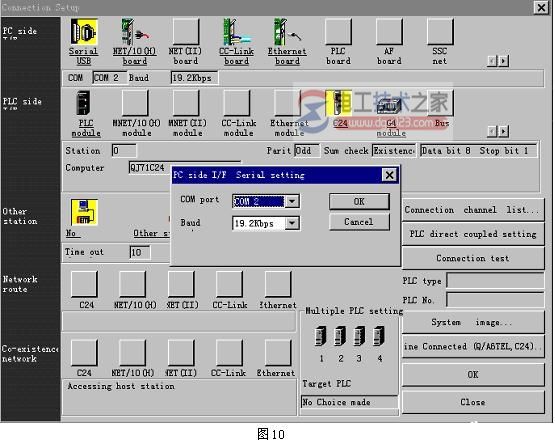Viewport: 555px width, 445px height.
Task: Click the SSC net icon box
Action: click(x=440, y=32)
